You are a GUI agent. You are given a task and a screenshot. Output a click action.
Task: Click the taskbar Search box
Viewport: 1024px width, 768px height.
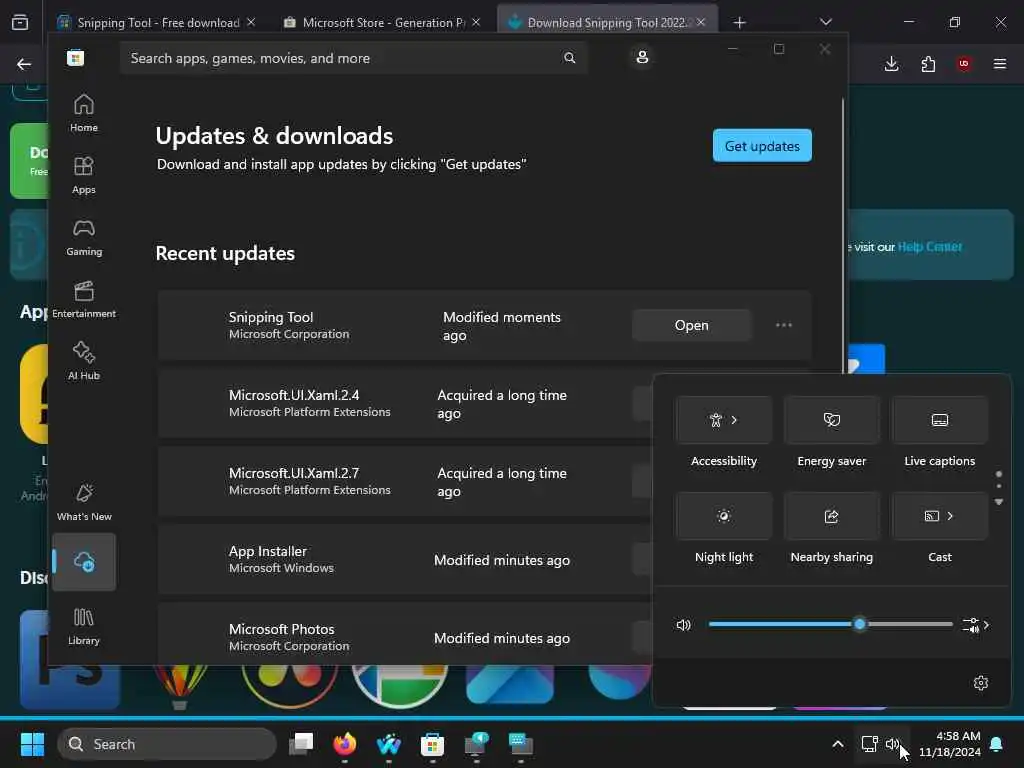(167, 744)
